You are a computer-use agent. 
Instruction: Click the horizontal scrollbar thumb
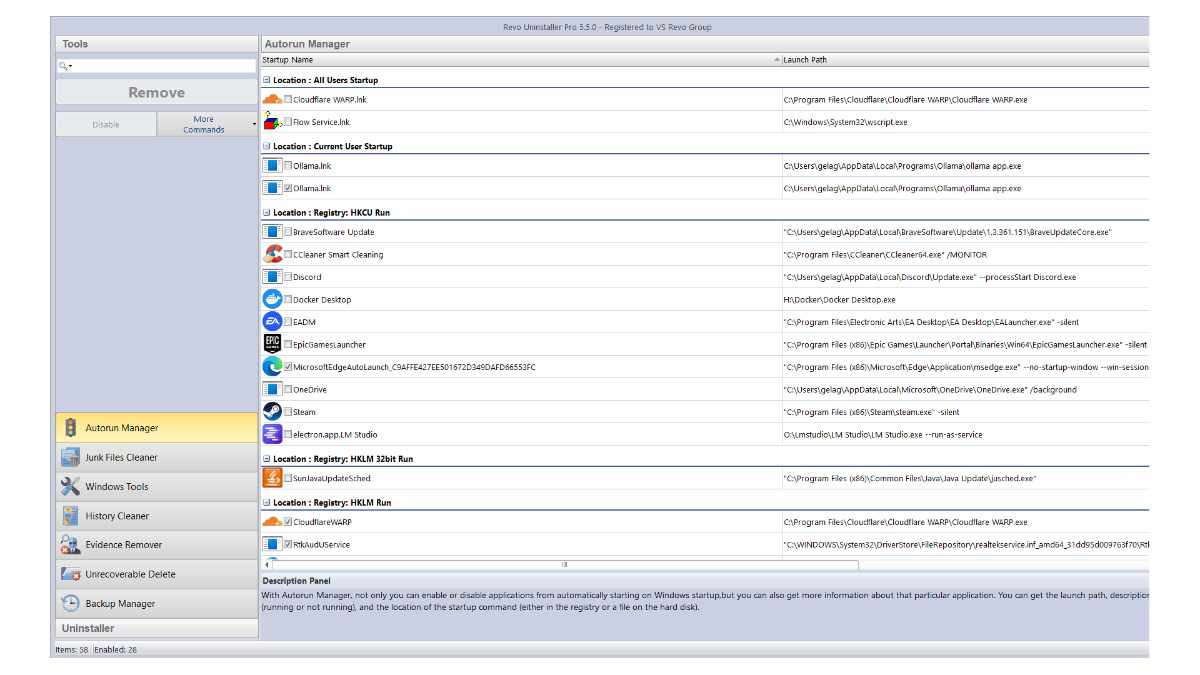564,565
